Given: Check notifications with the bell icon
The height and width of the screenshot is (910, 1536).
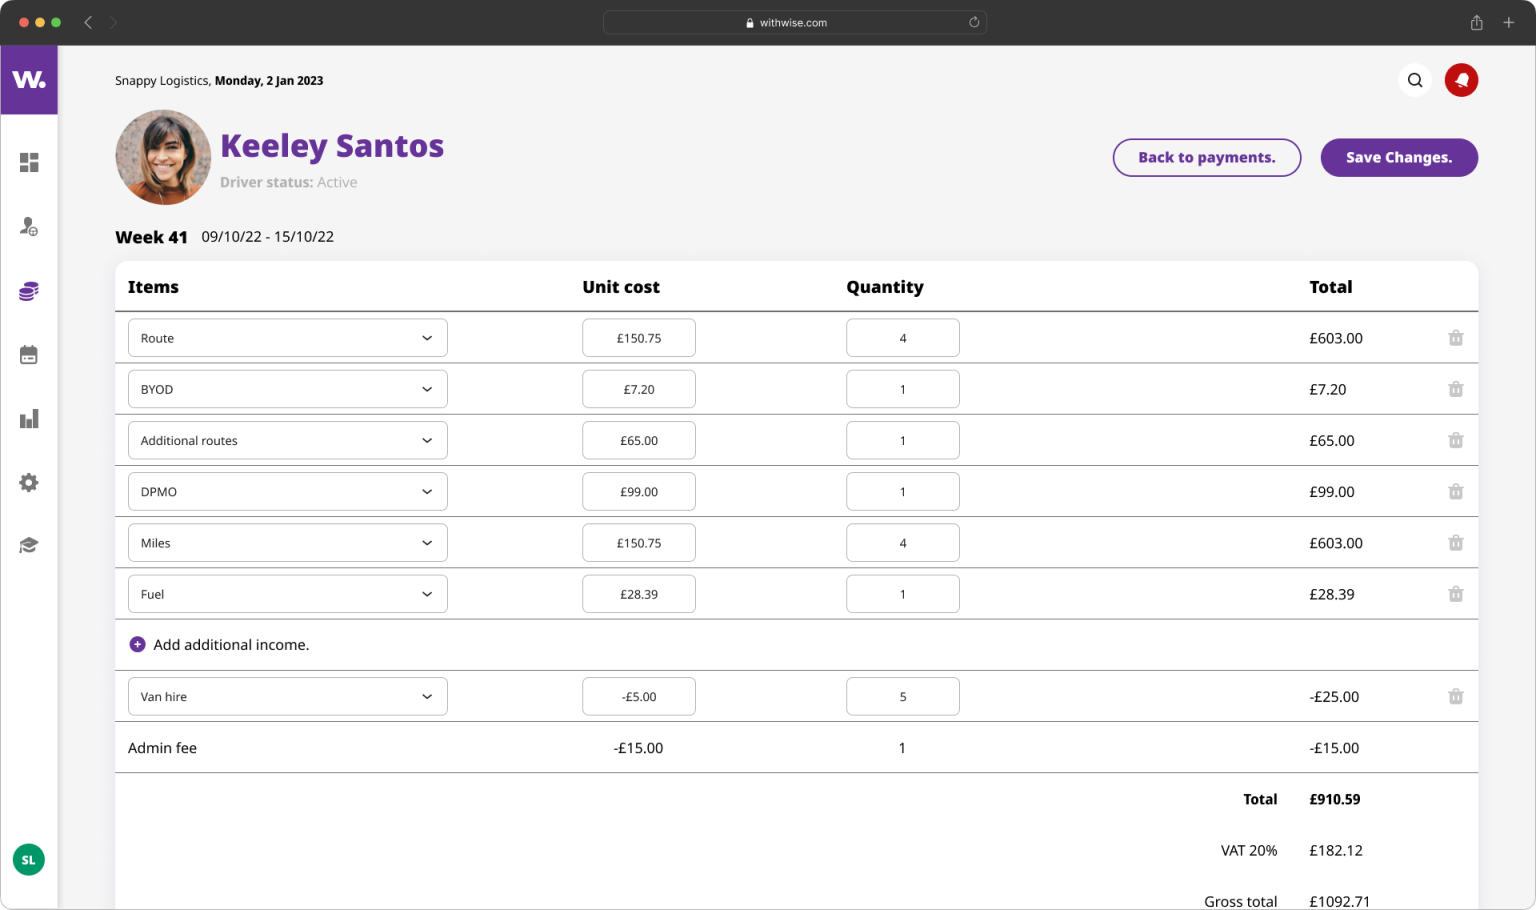Looking at the screenshot, I should (x=1461, y=80).
